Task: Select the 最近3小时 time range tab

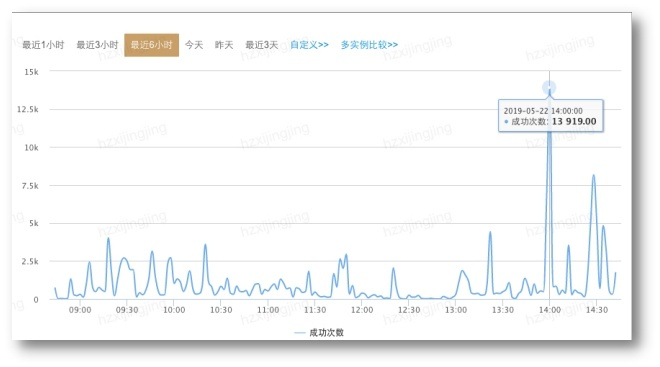Action: click(97, 45)
